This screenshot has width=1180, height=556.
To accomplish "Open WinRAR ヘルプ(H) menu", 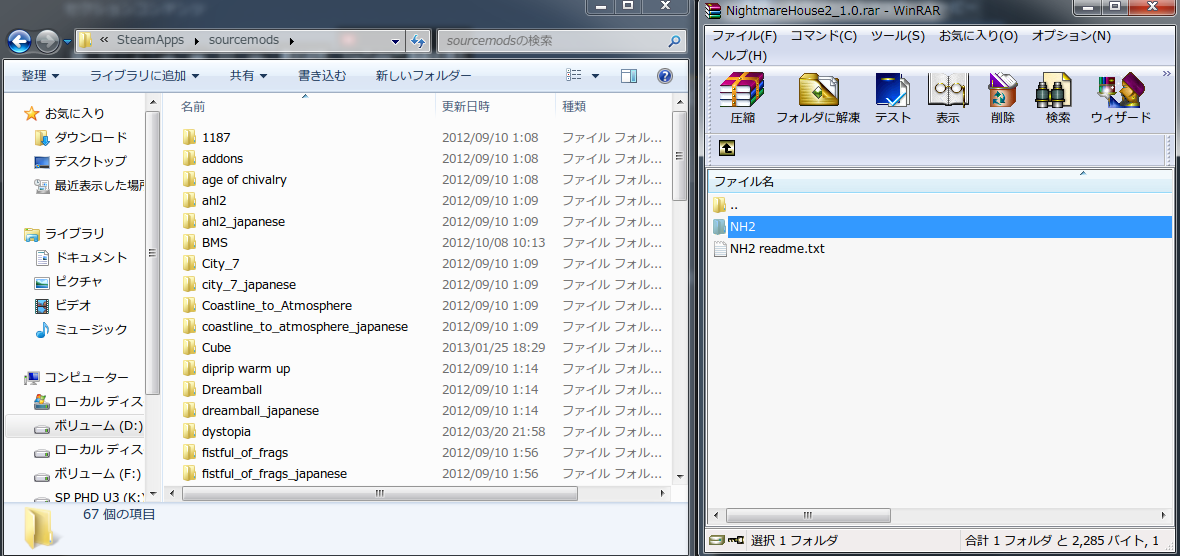I will (739, 56).
